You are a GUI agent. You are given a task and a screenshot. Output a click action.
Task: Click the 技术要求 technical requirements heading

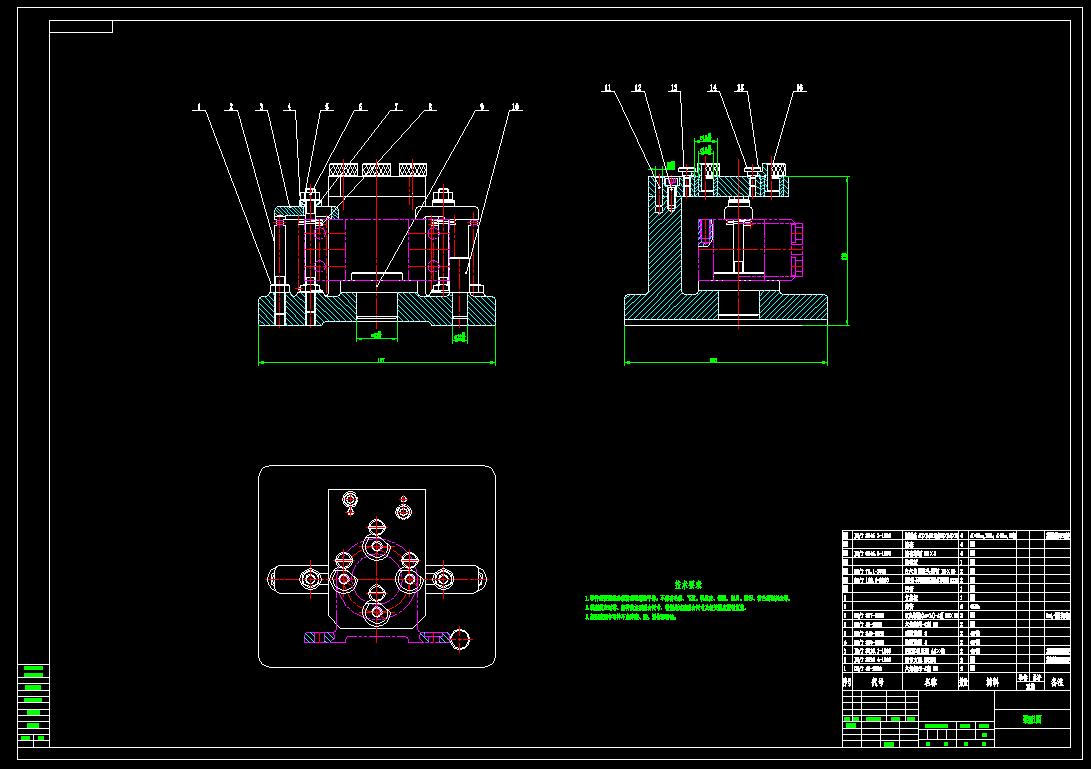point(688,585)
